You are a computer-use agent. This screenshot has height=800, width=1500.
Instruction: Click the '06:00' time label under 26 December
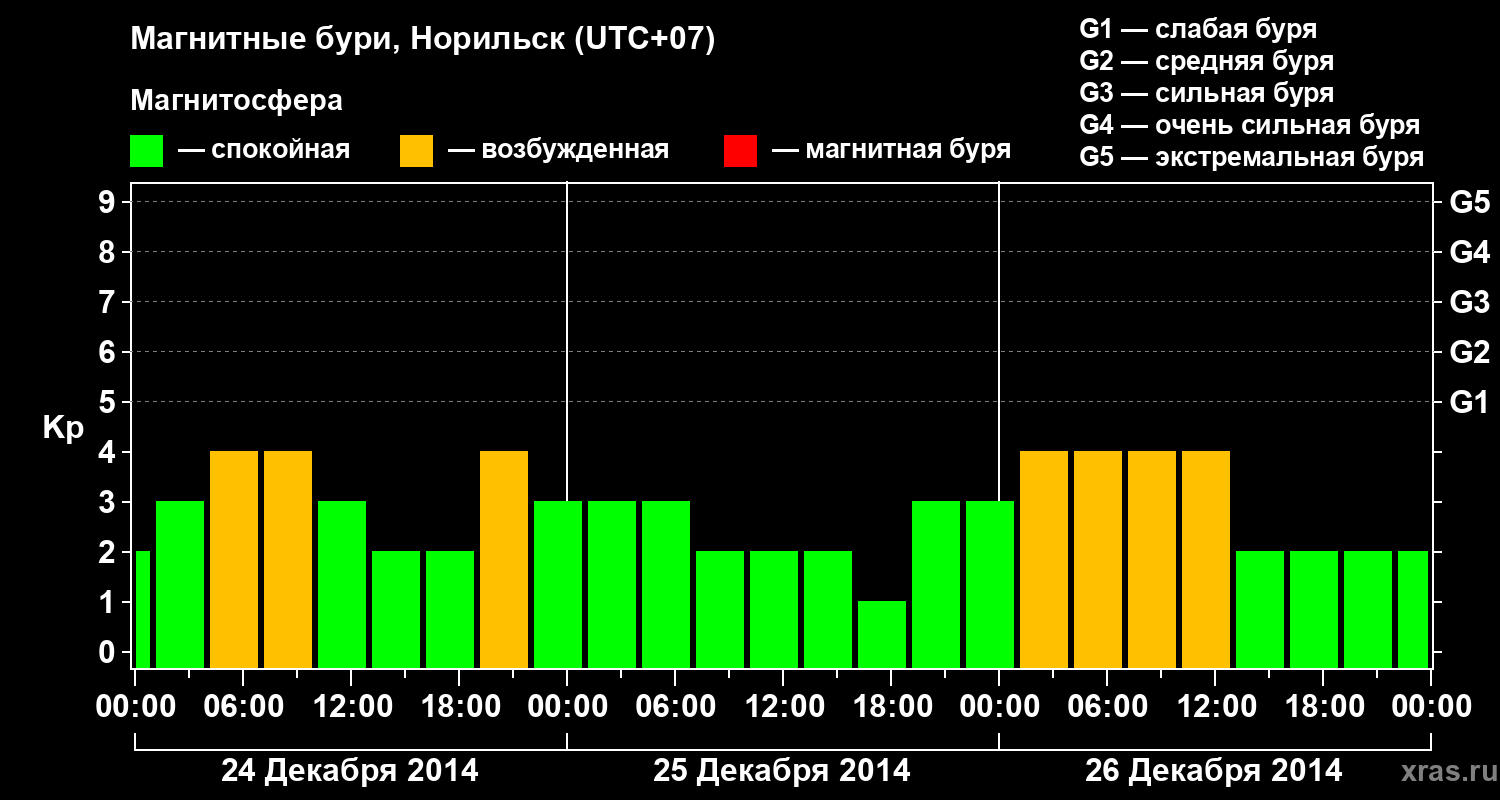tap(1107, 706)
